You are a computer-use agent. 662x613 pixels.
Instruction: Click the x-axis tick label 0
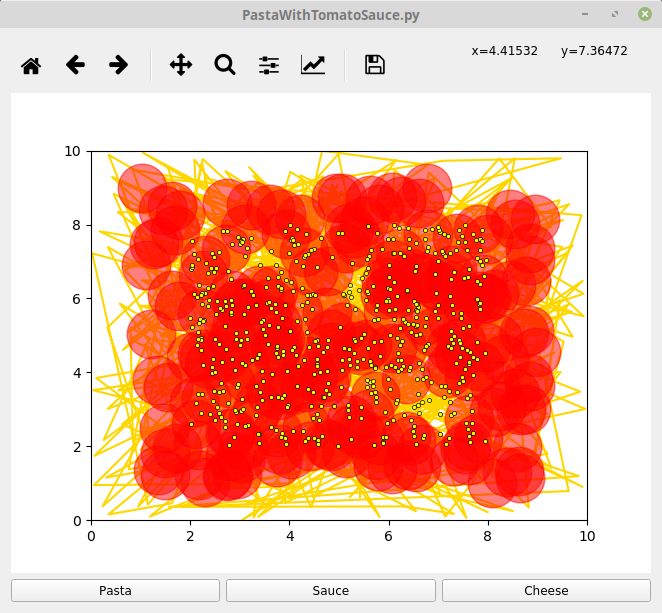pos(91,536)
